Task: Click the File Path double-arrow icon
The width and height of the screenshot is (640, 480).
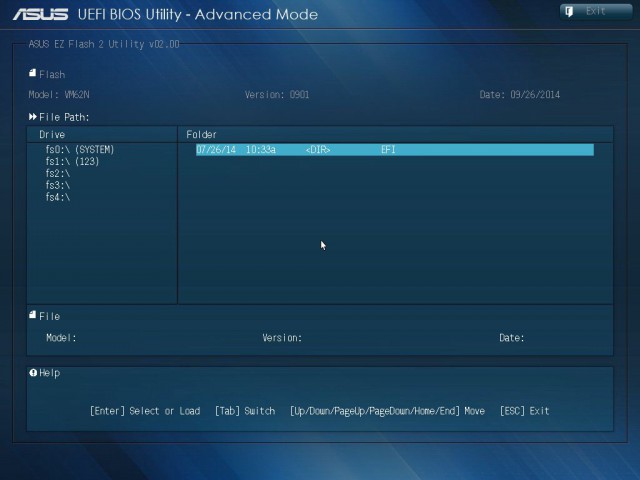Action: pos(33,117)
